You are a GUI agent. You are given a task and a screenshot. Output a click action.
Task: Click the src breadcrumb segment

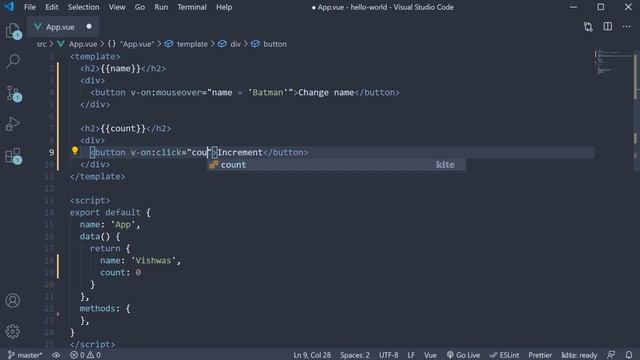tap(41, 44)
